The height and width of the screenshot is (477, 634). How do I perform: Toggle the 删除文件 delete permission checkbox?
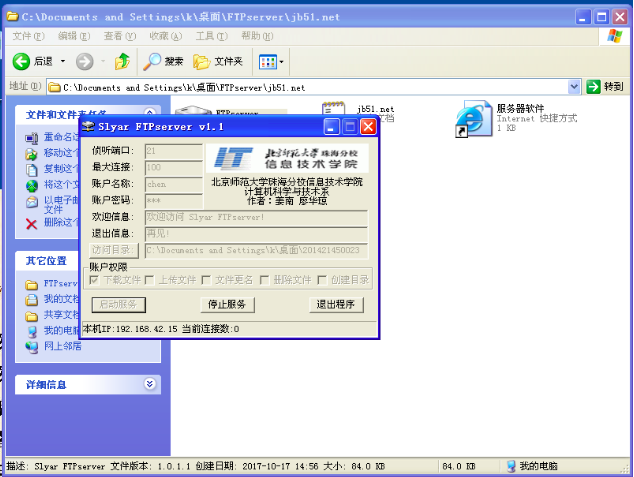tap(264, 280)
